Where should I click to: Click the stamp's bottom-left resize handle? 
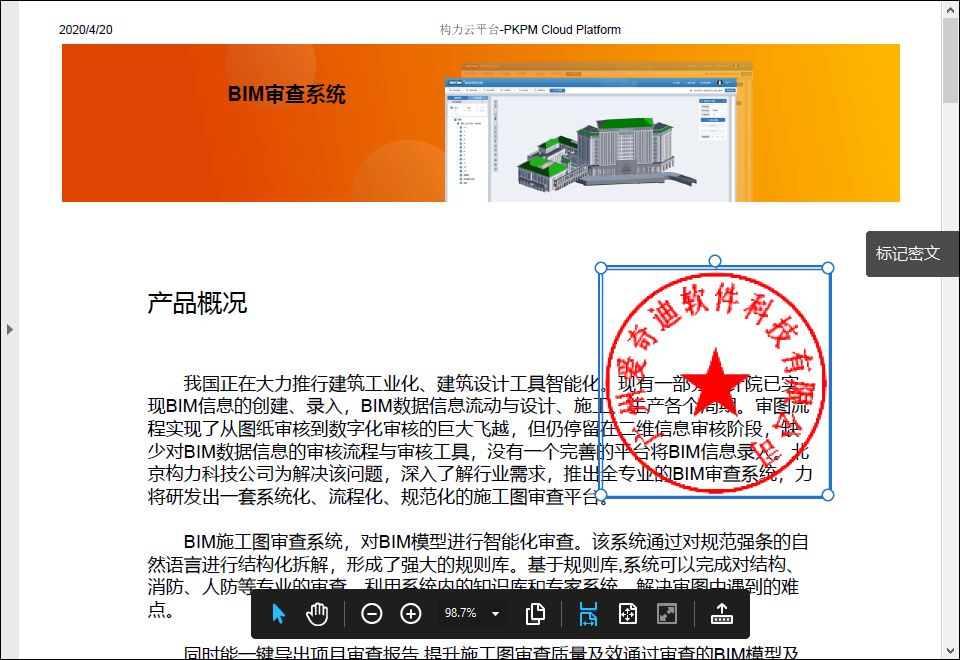point(601,495)
